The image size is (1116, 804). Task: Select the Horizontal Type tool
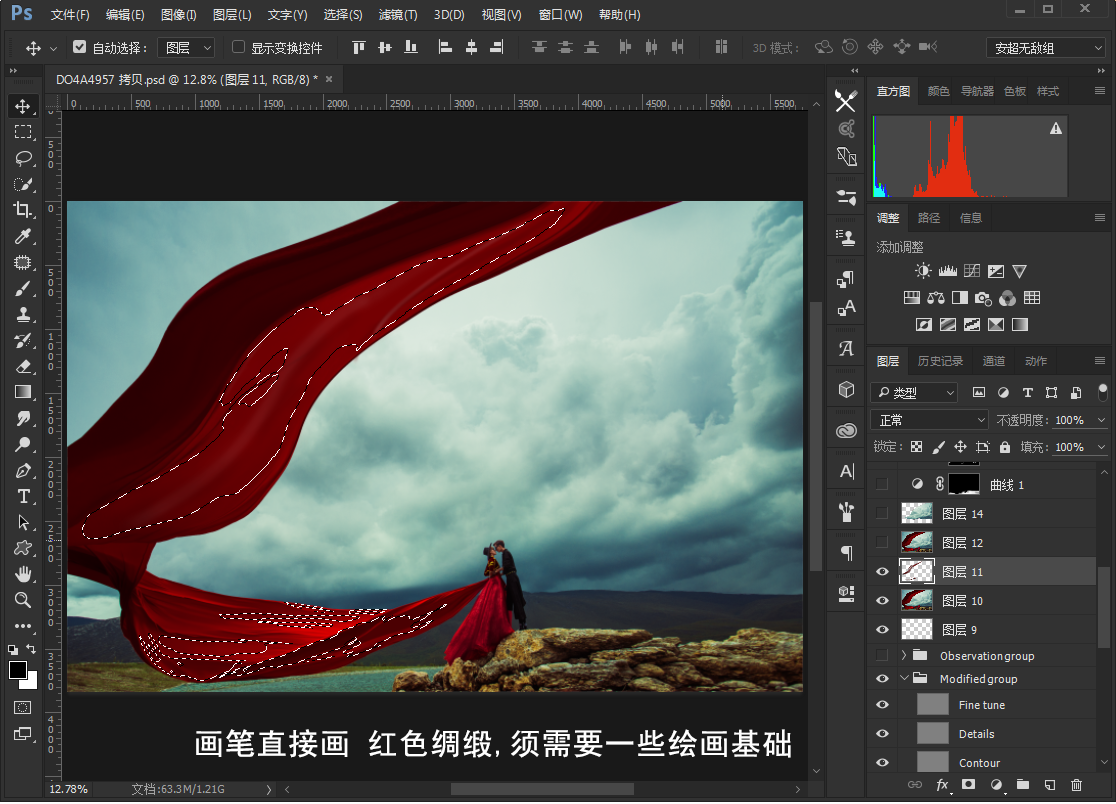(23, 497)
